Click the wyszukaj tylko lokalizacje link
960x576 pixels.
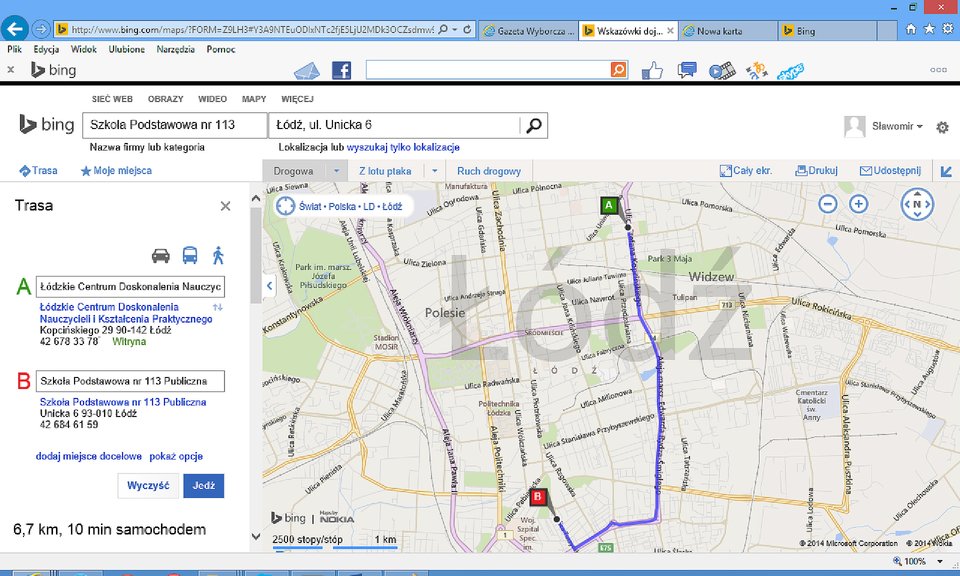tap(403, 148)
